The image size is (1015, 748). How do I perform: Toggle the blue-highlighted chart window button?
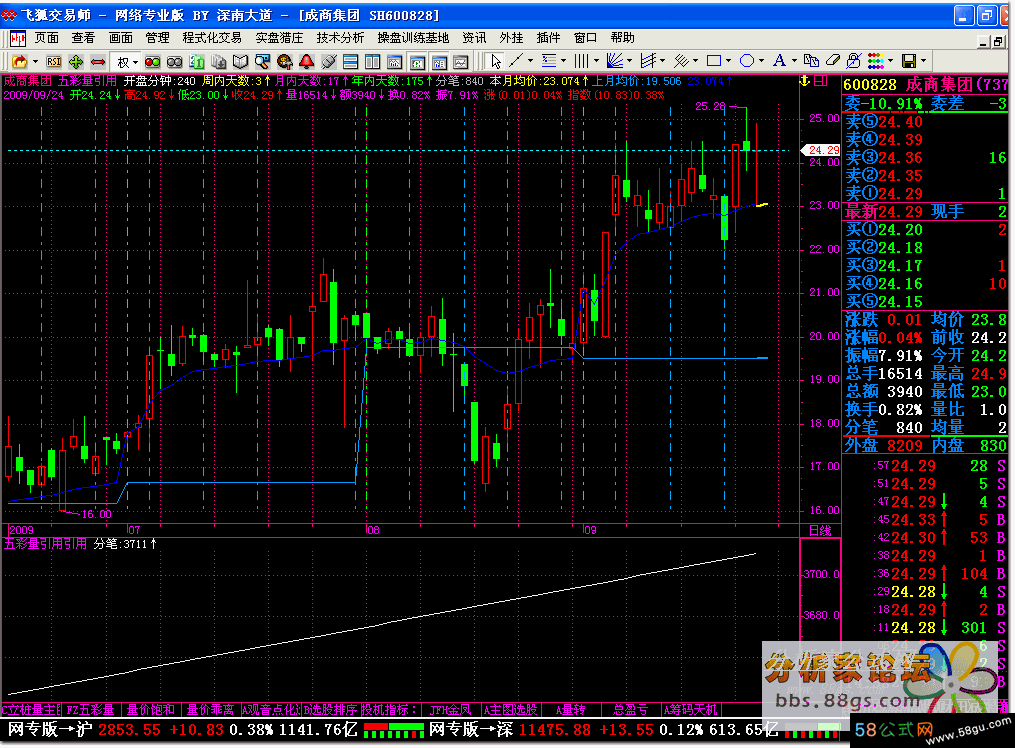point(439,61)
